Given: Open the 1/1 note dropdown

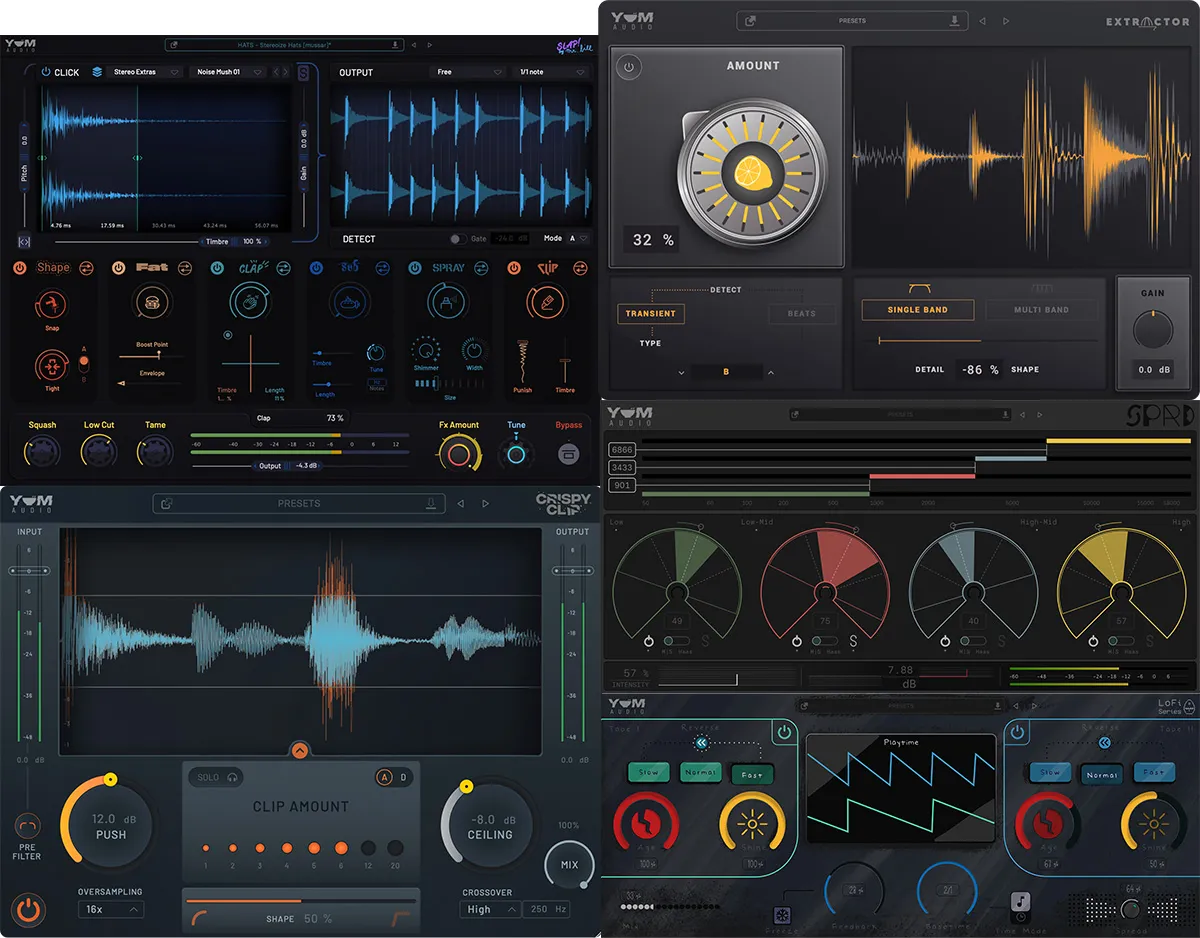Looking at the screenshot, I should tap(552, 72).
